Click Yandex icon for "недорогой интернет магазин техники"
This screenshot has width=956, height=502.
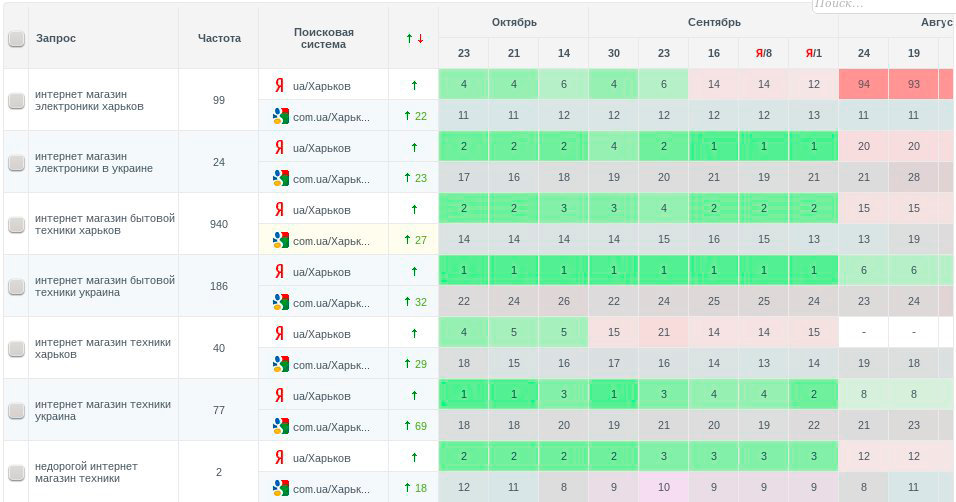pyautogui.click(x=279, y=457)
